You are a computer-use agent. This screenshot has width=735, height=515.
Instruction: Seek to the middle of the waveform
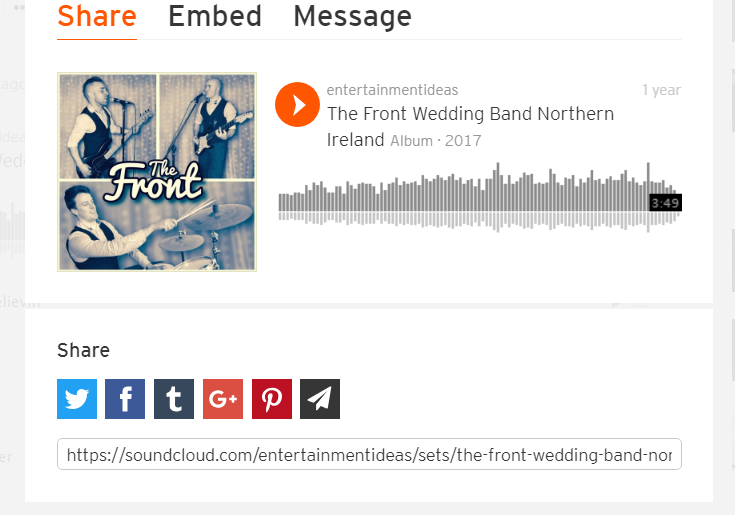[x=480, y=198]
